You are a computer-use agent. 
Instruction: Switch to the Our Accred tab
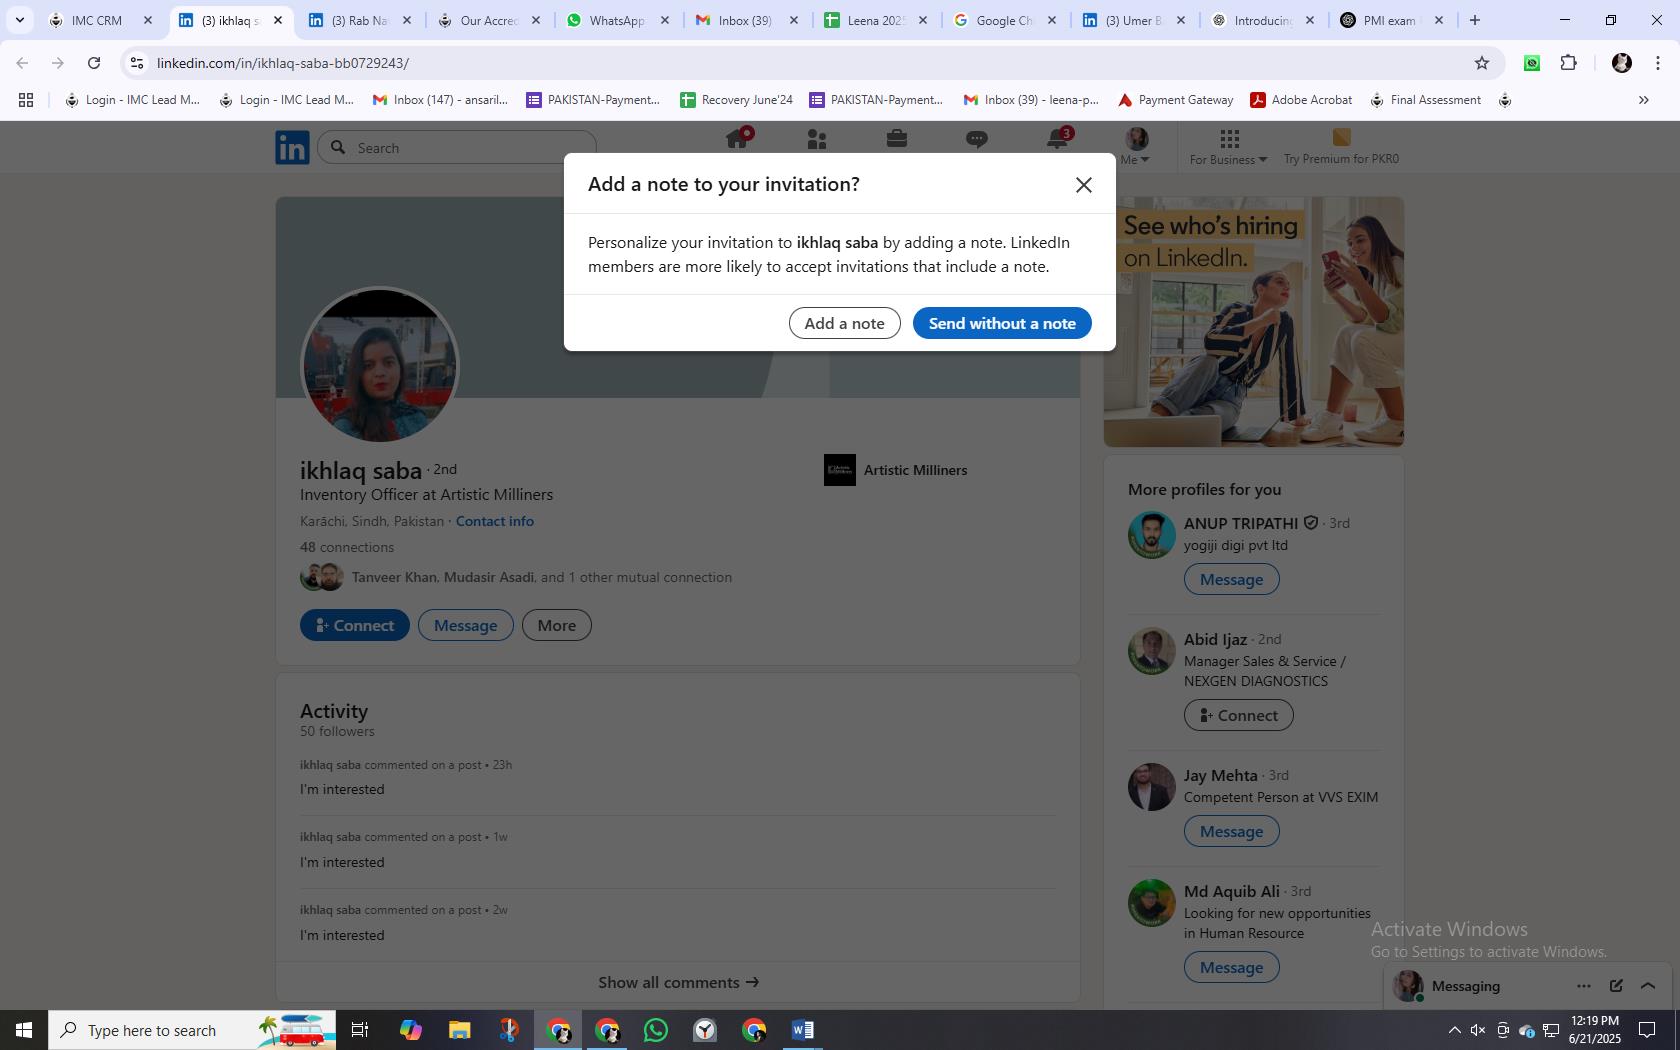click(x=488, y=20)
